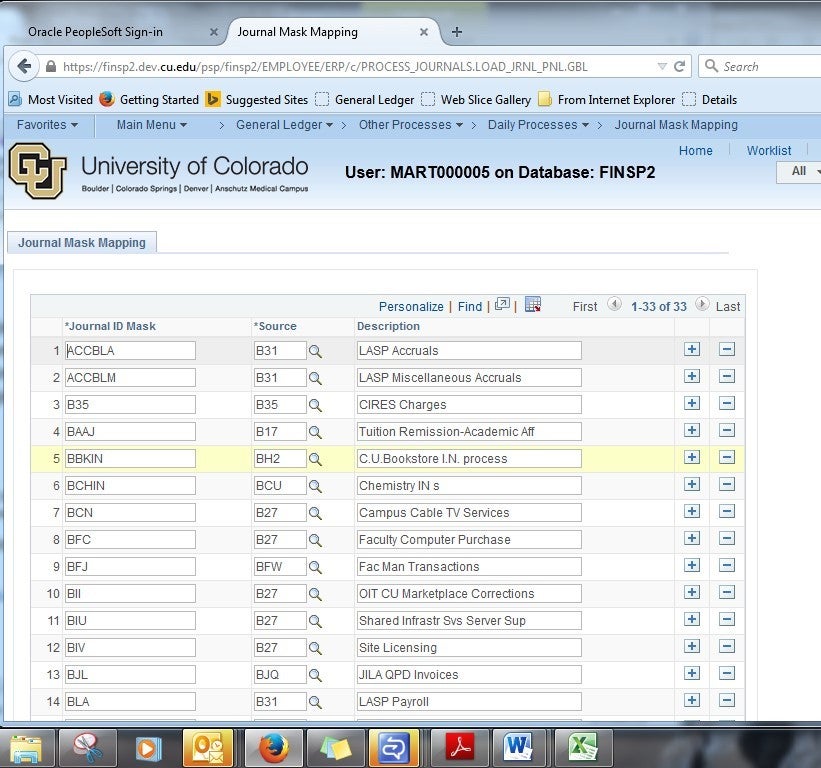The height and width of the screenshot is (768, 821).
Task: Expand the General Ledger breadcrumb menu
Action: [x=284, y=125]
